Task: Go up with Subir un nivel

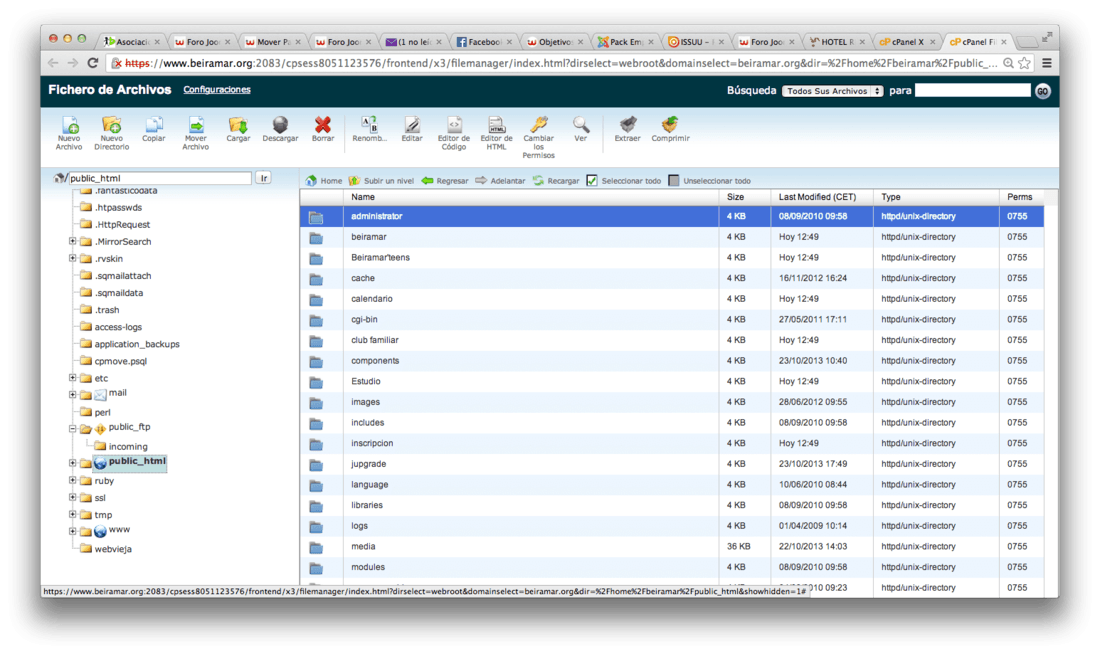Action: (x=382, y=180)
